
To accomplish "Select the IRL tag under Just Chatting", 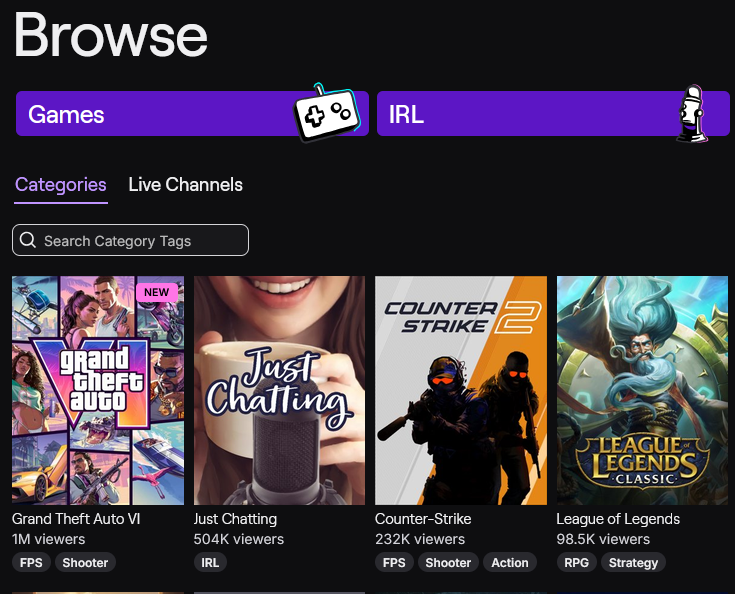I will (x=210, y=563).
